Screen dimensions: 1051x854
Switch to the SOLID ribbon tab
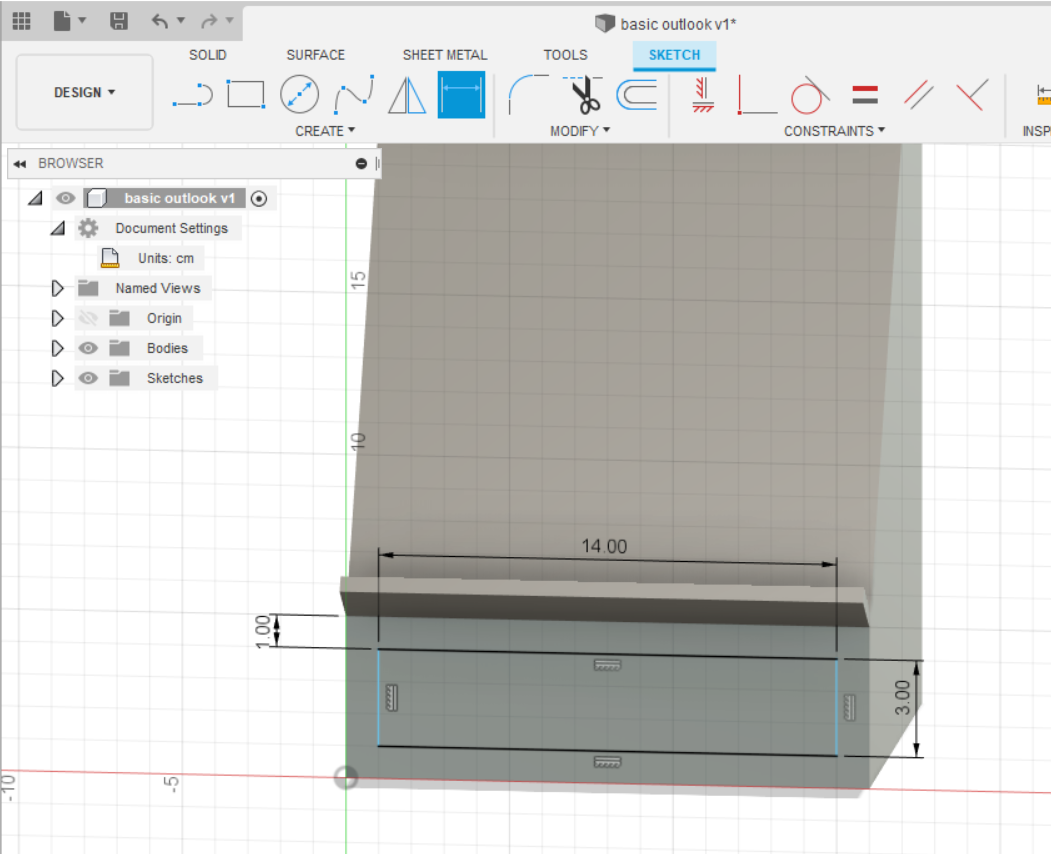tap(207, 55)
